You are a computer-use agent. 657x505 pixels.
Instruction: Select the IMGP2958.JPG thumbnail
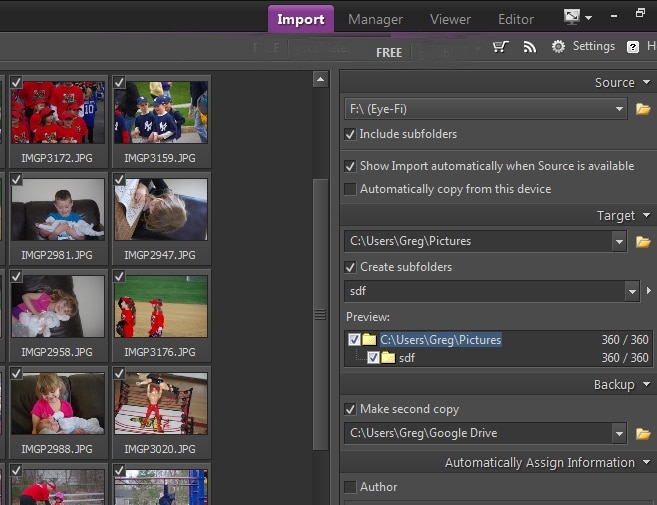pos(58,306)
